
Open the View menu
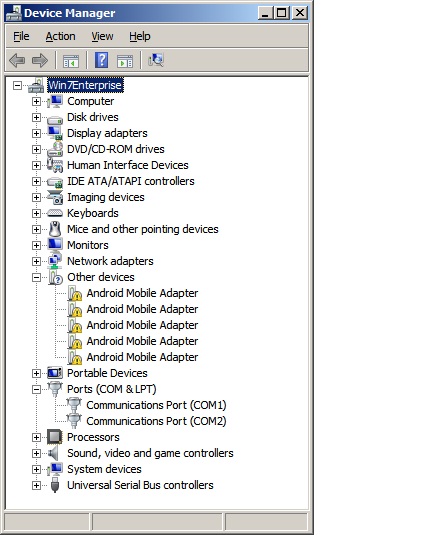coord(102,36)
